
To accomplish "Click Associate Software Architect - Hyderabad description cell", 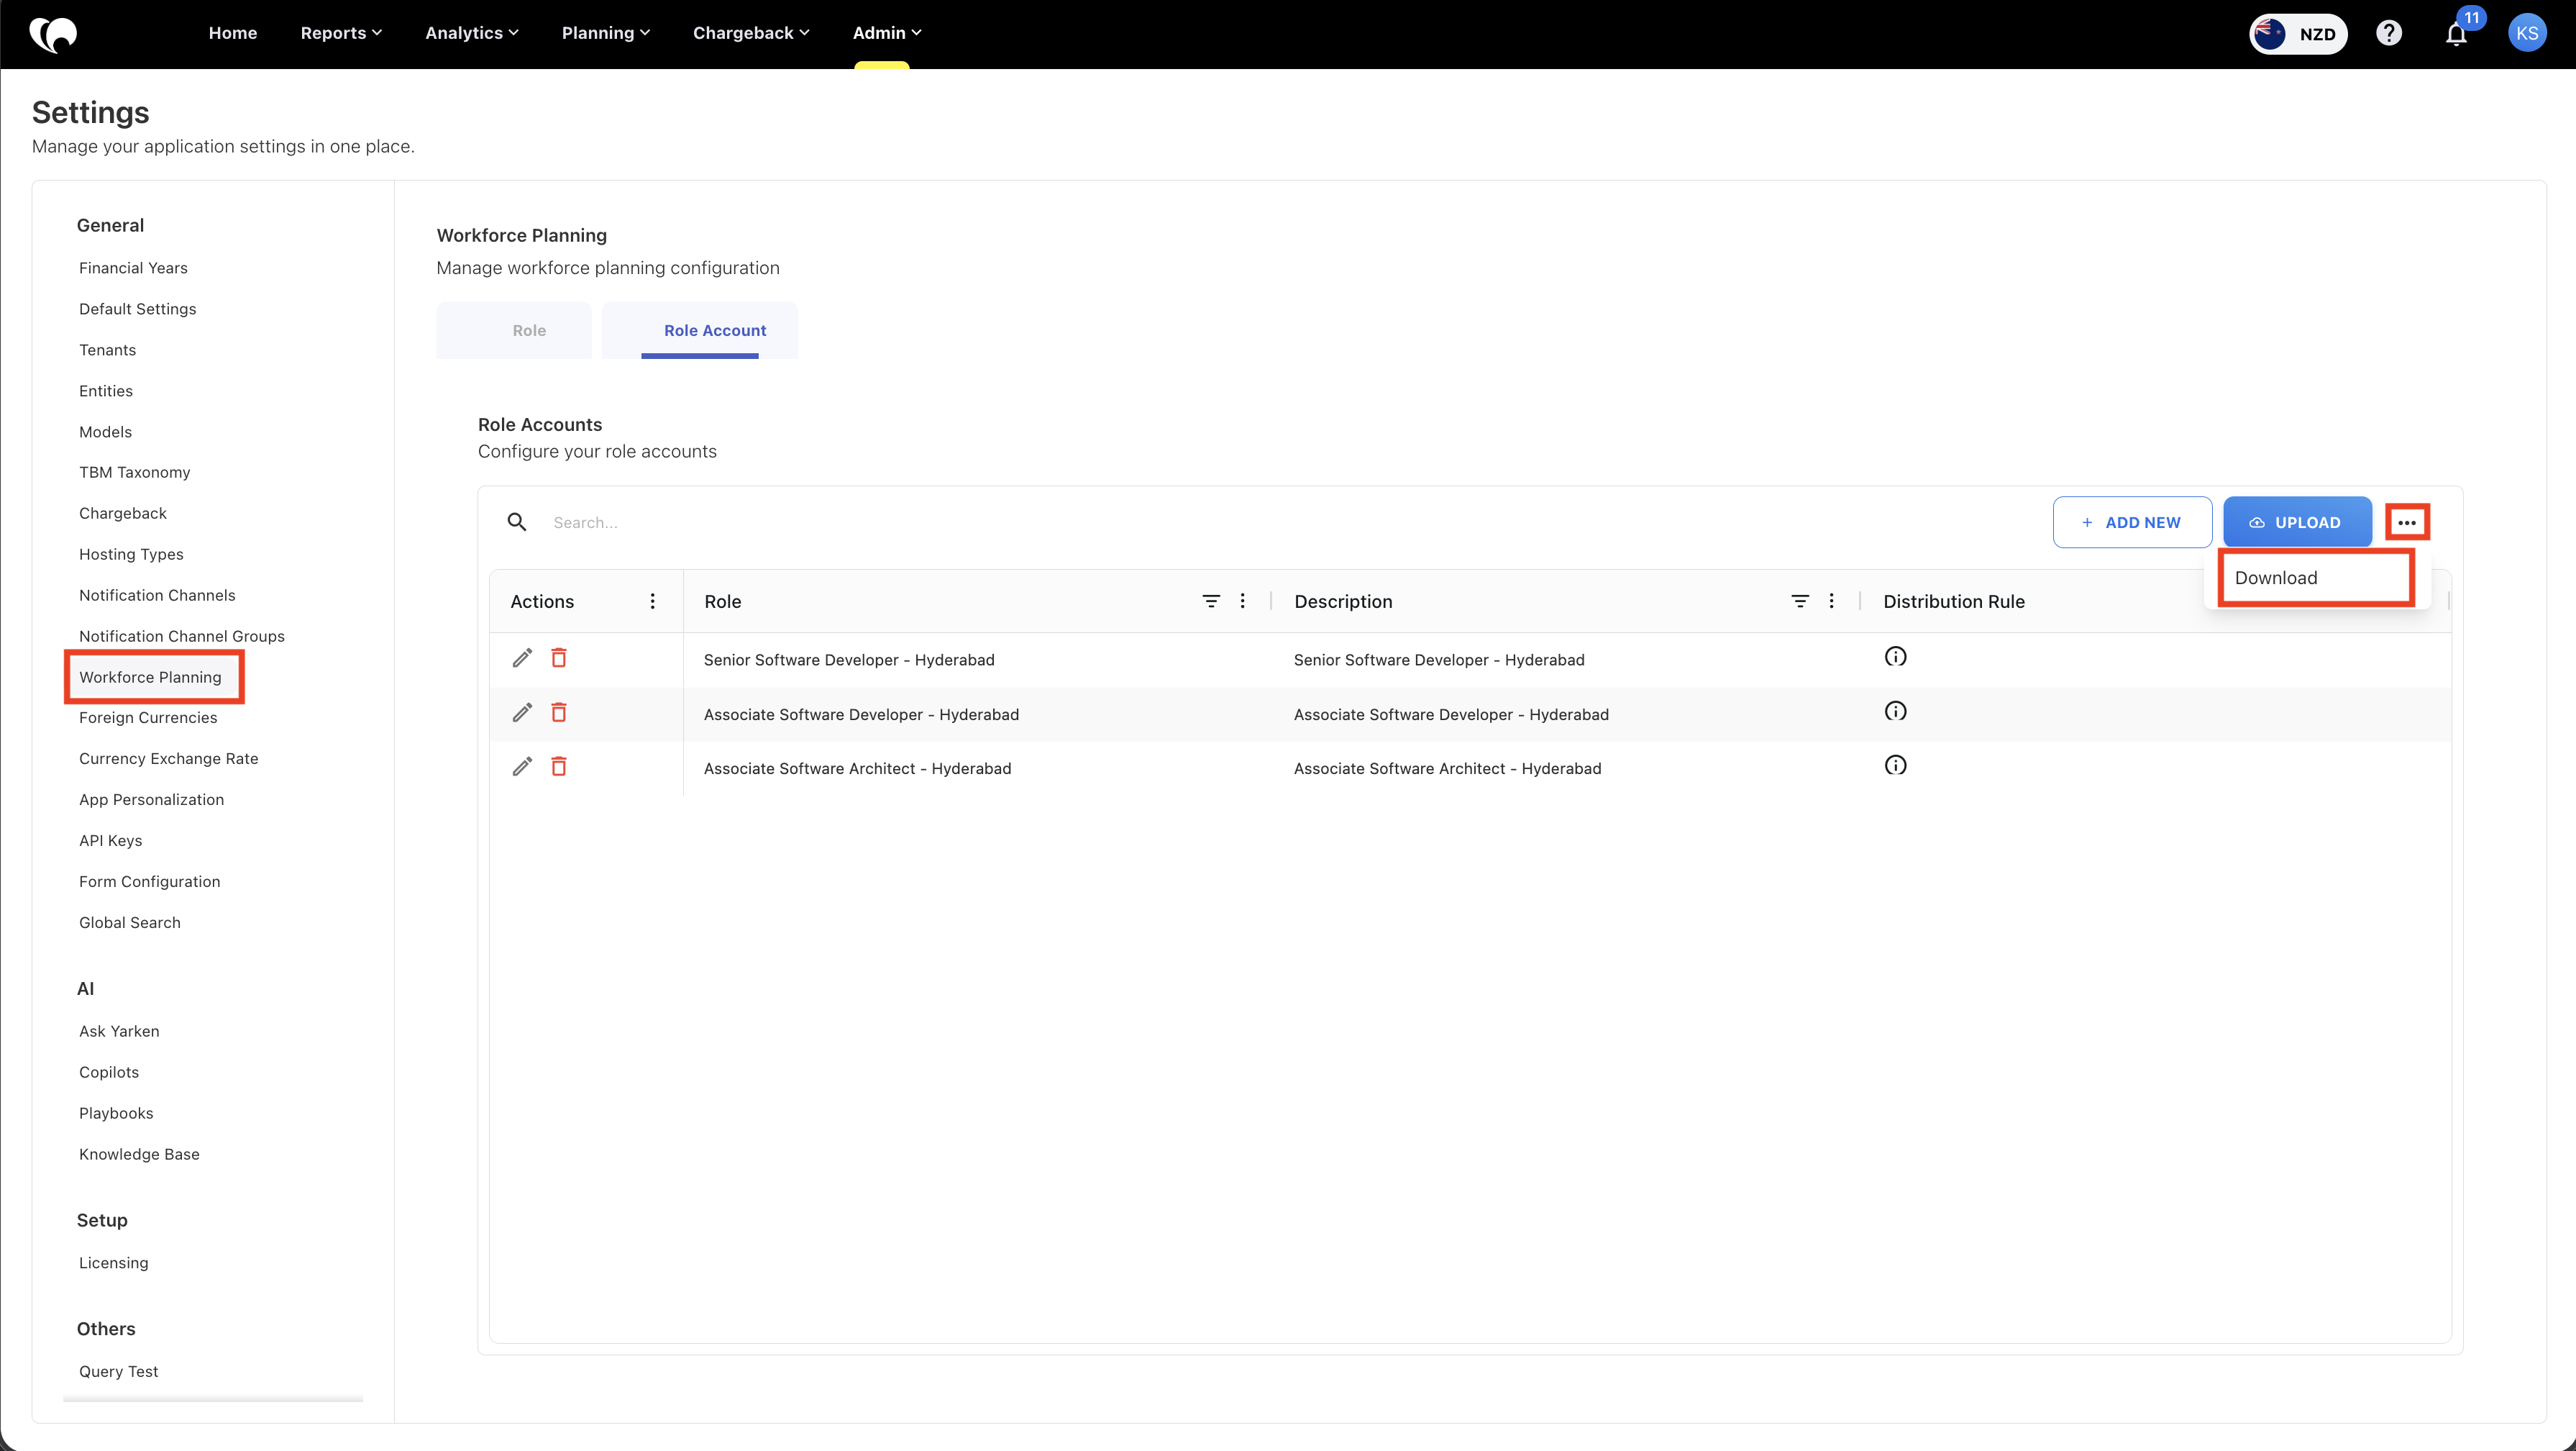I will click(x=1447, y=768).
